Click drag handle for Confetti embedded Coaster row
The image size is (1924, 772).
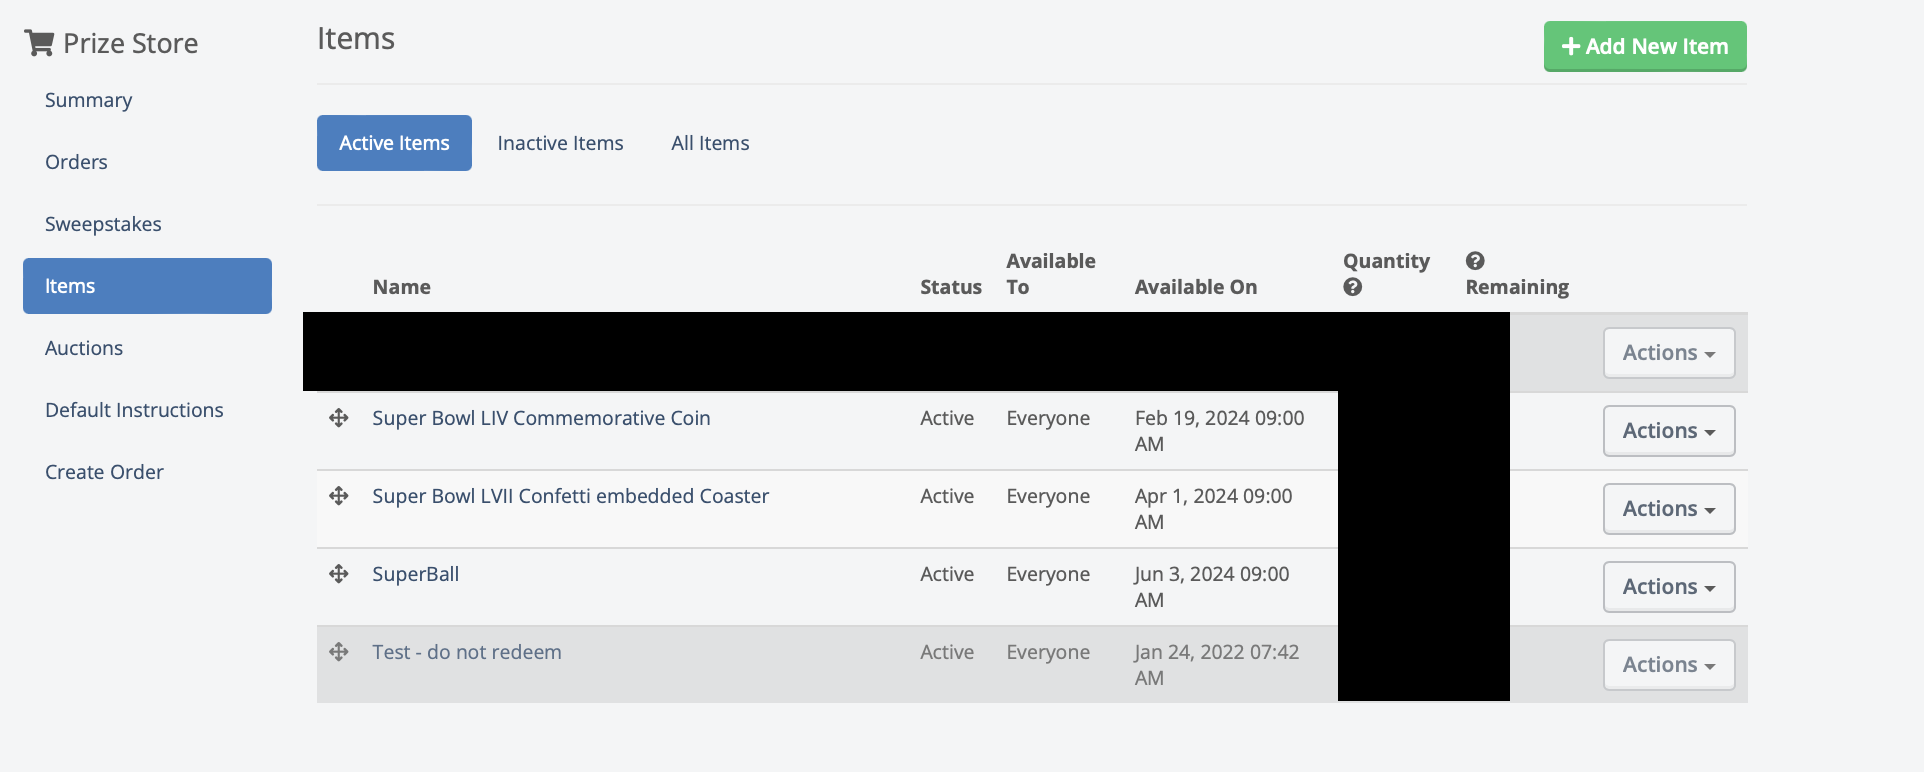[339, 496]
